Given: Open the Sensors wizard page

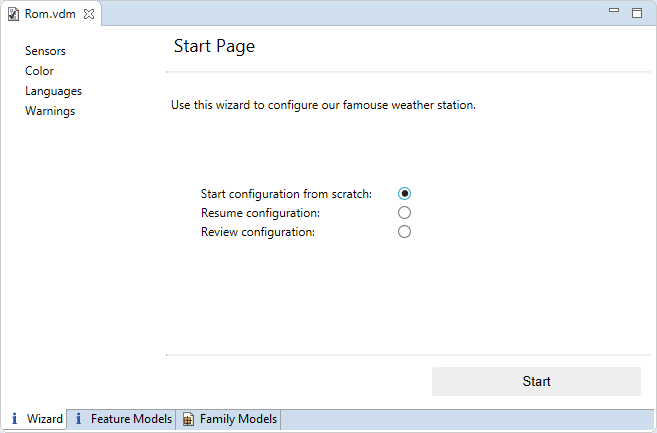Looking at the screenshot, I should point(46,51).
